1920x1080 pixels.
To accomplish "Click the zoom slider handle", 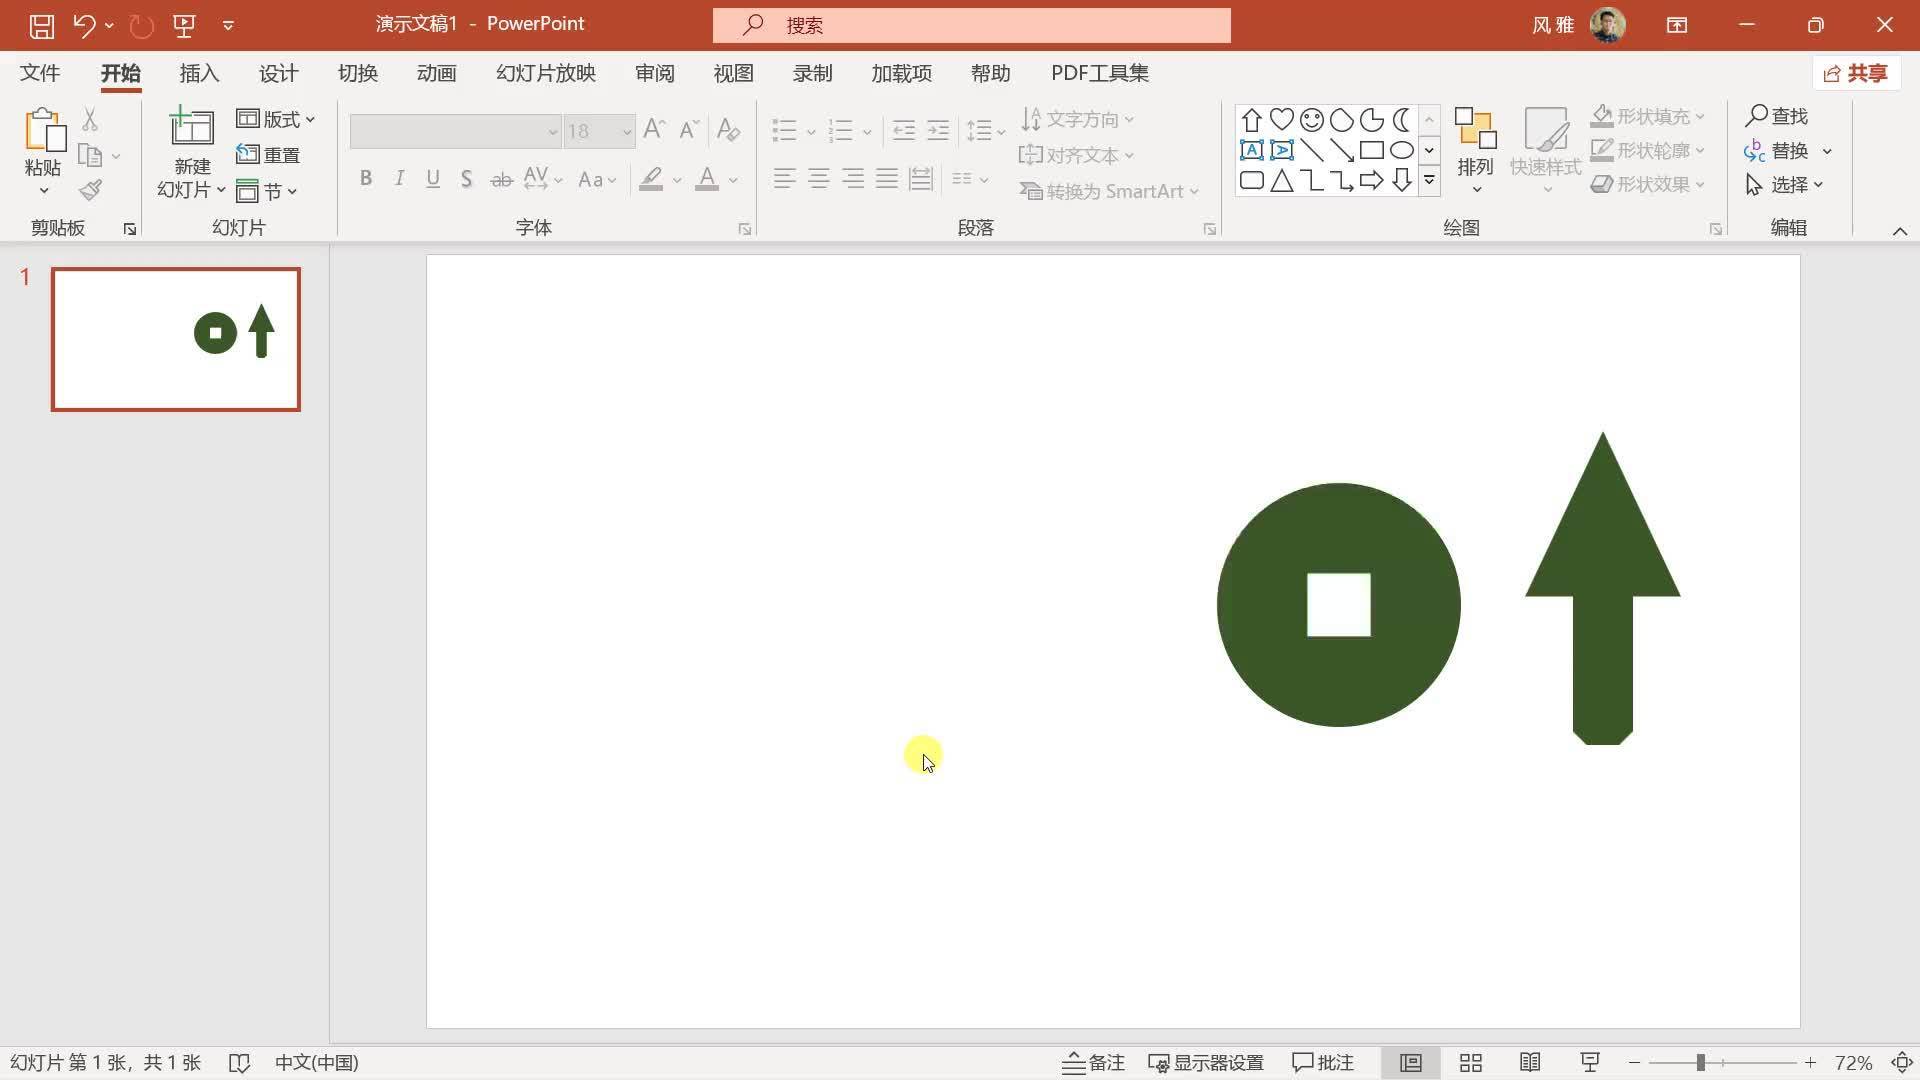I will coord(1700,1063).
